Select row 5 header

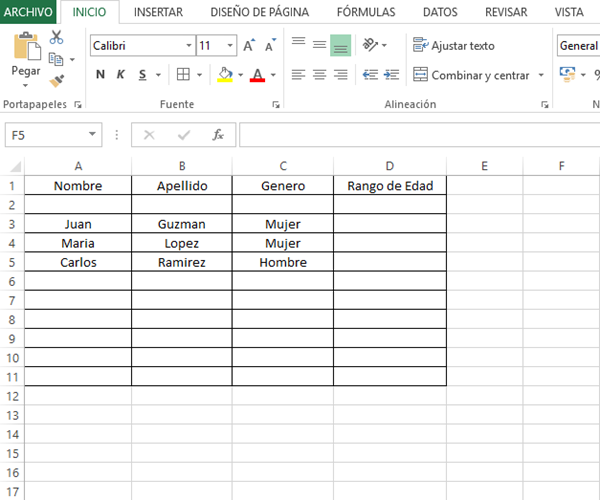(12, 262)
